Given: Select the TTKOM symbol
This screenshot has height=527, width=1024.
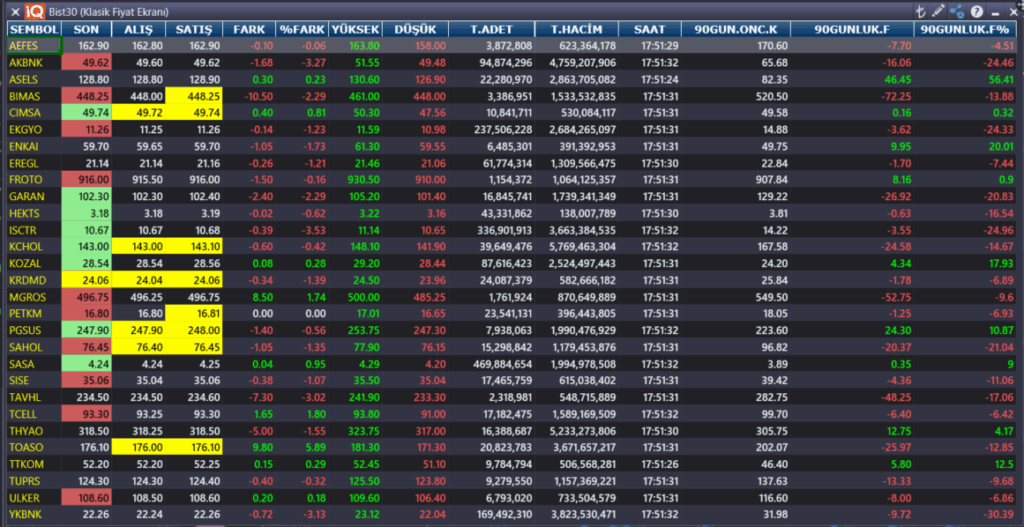Looking at the screenshot, I should click(x=25, y=465).
